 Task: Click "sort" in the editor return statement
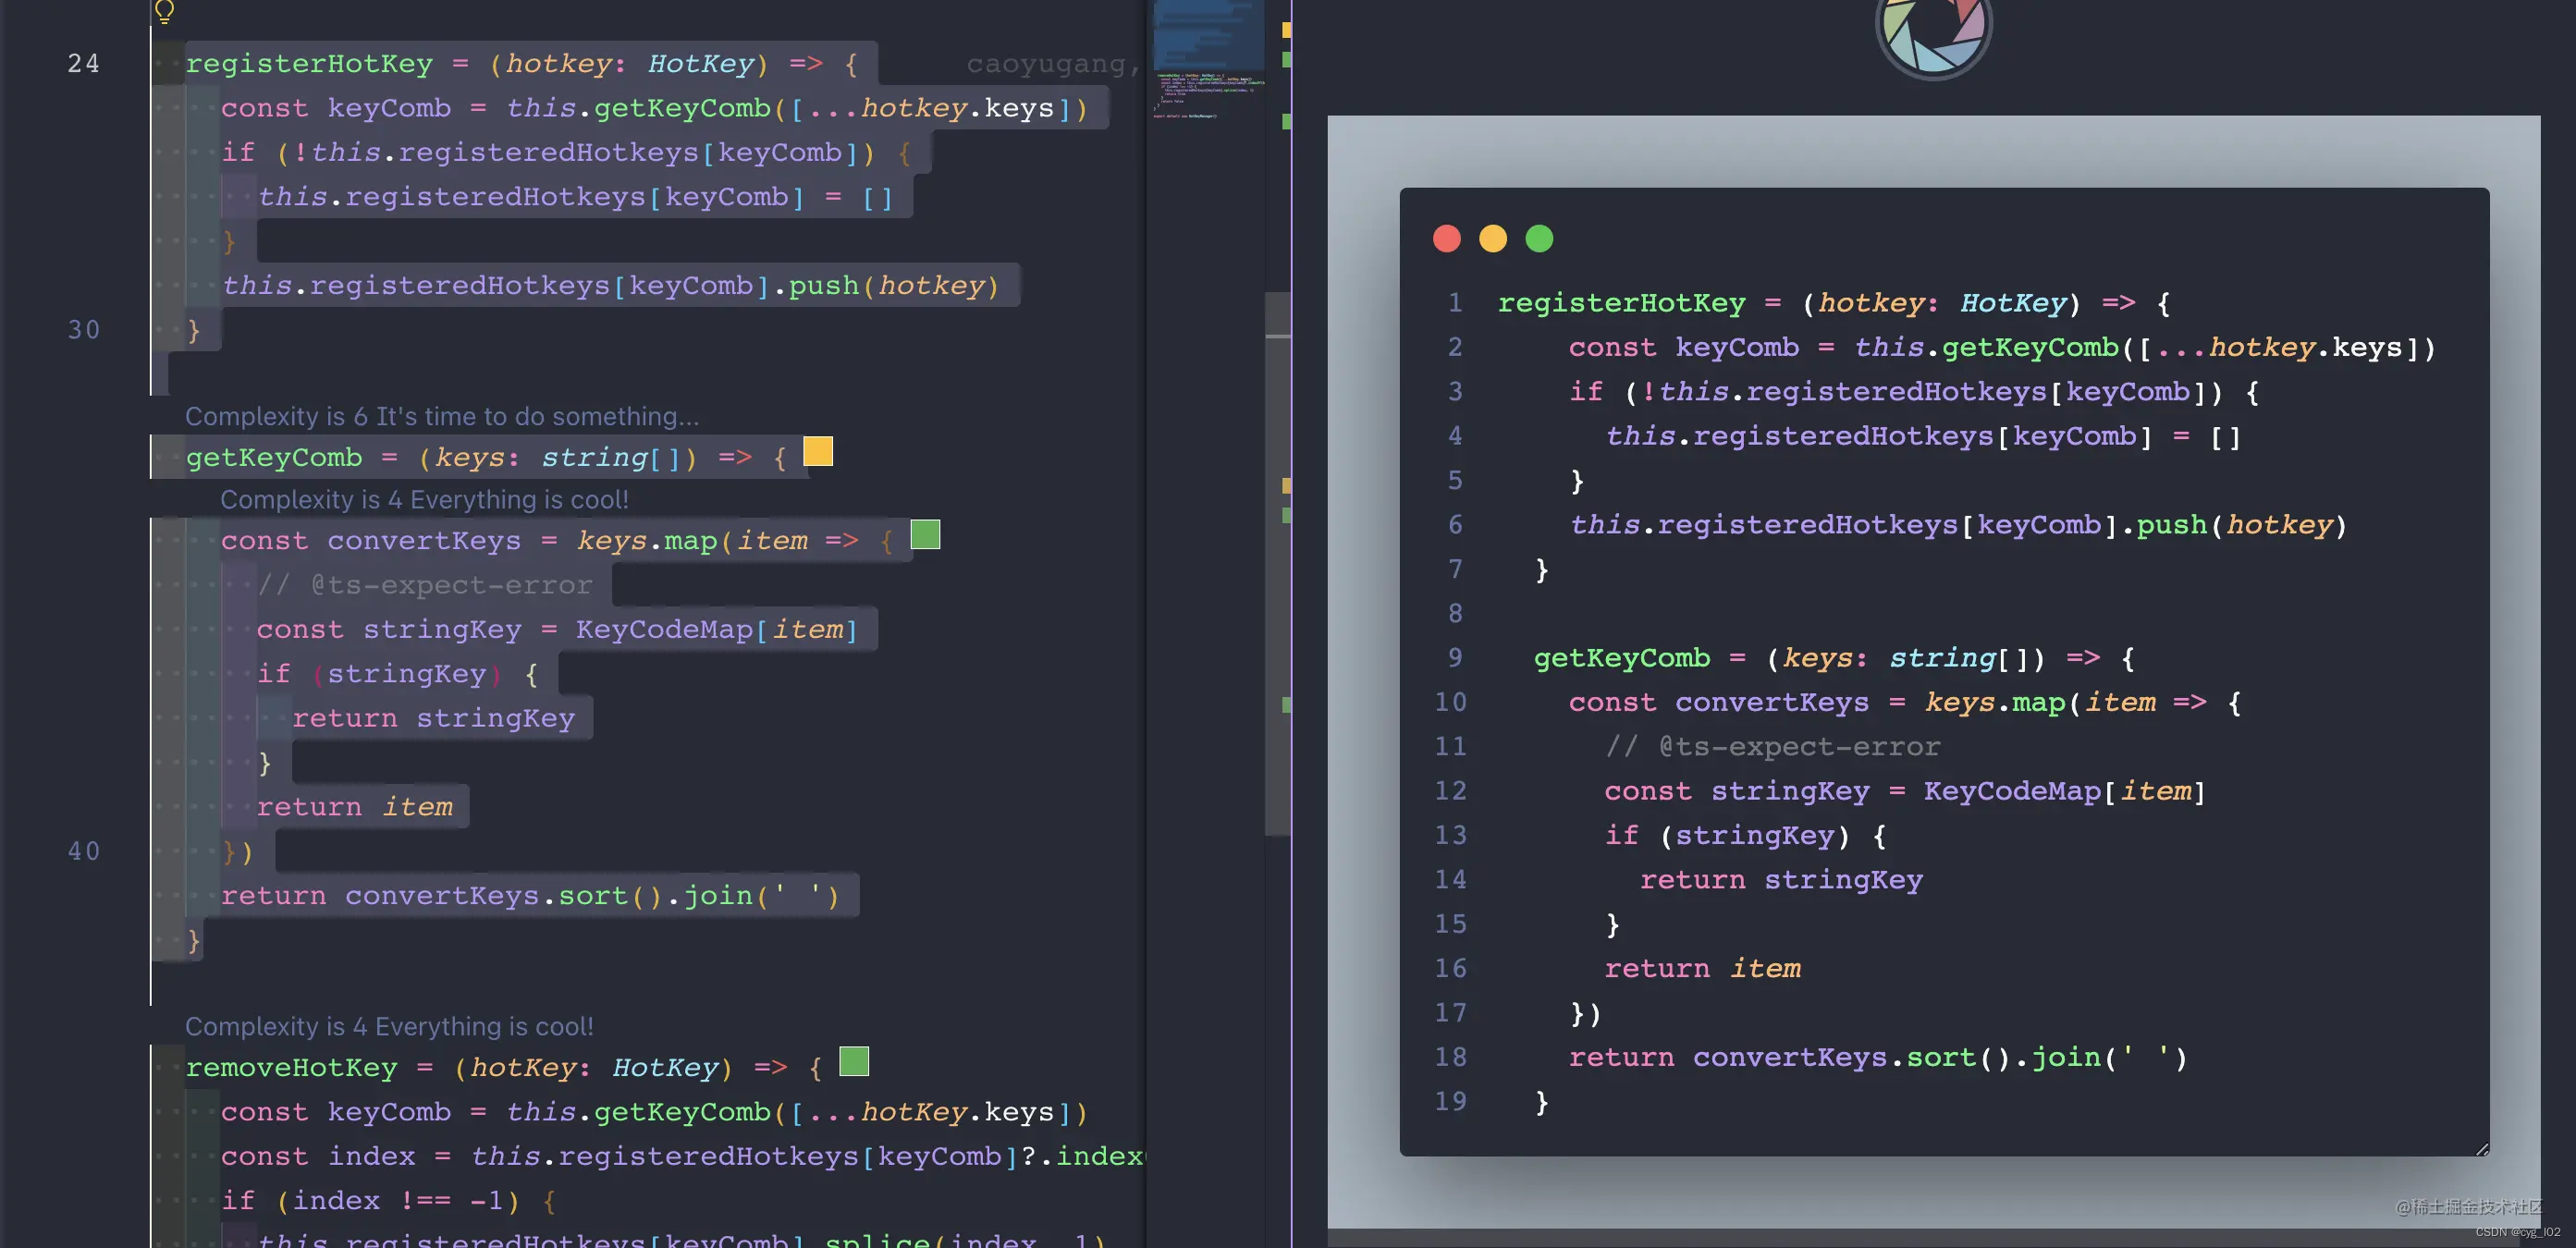(x=593, y=896)
